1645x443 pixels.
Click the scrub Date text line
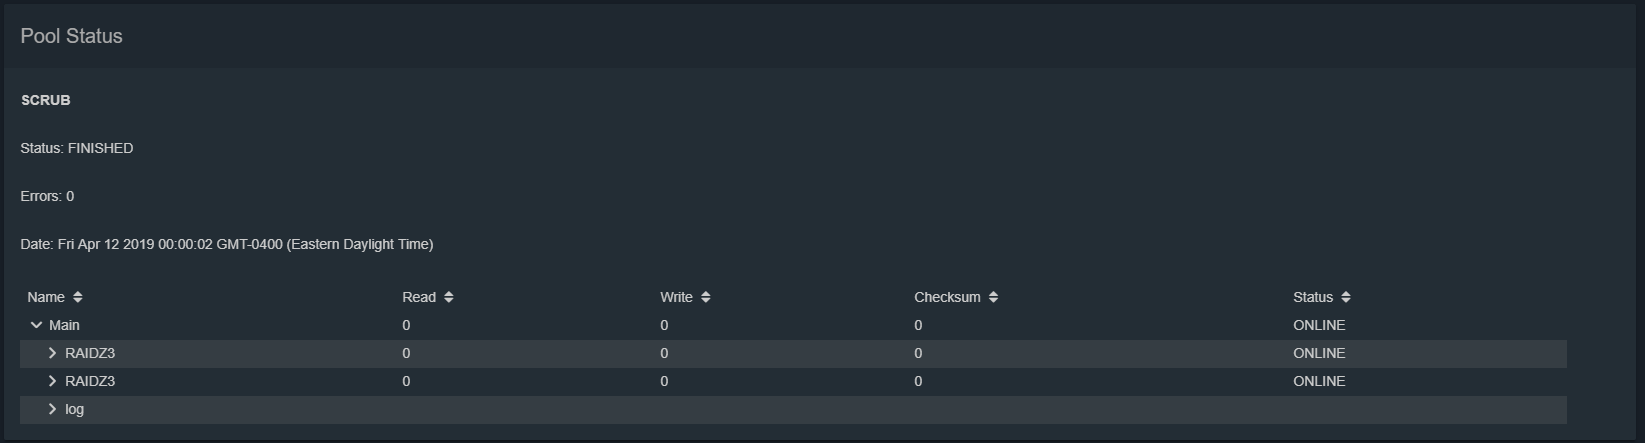click(x=227, y=244)
